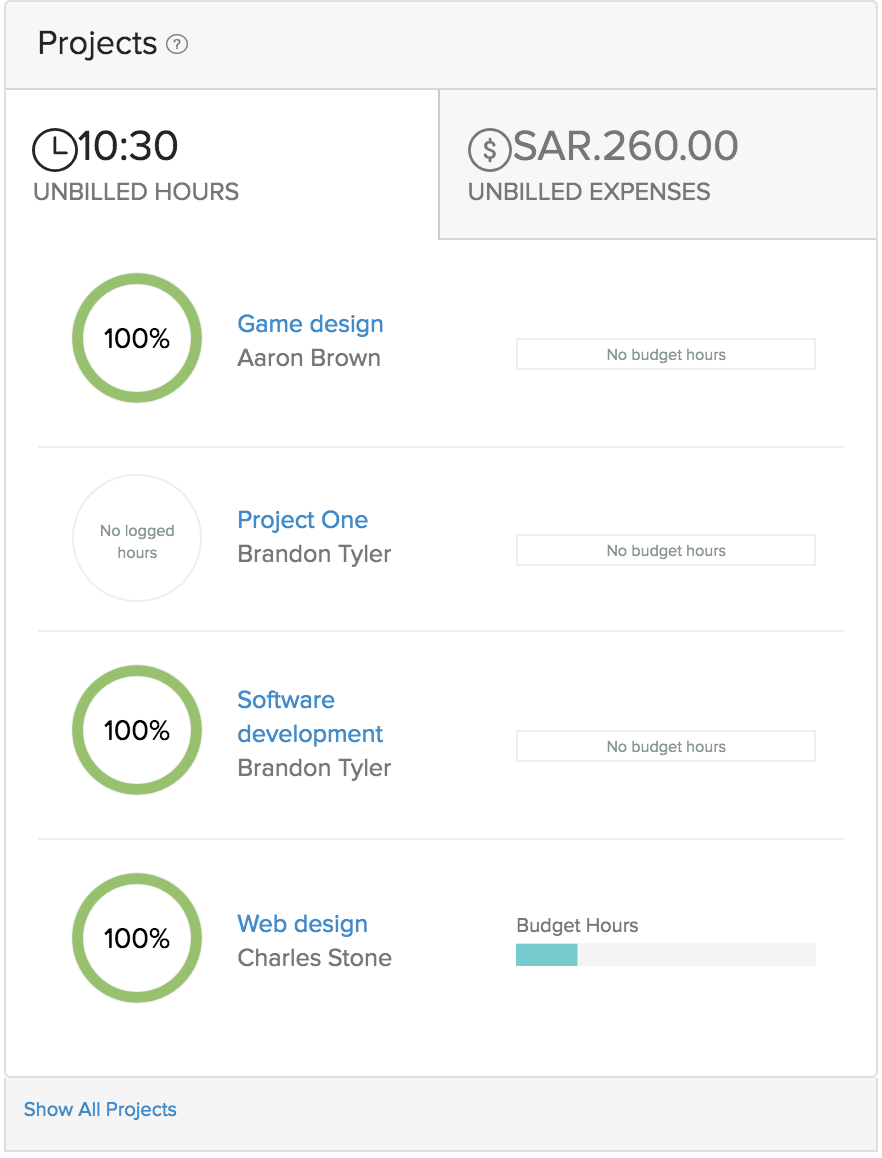882x1158 pixels.
Task: Switch to the Unbilled Hours tab
Action: pos(222,165)
